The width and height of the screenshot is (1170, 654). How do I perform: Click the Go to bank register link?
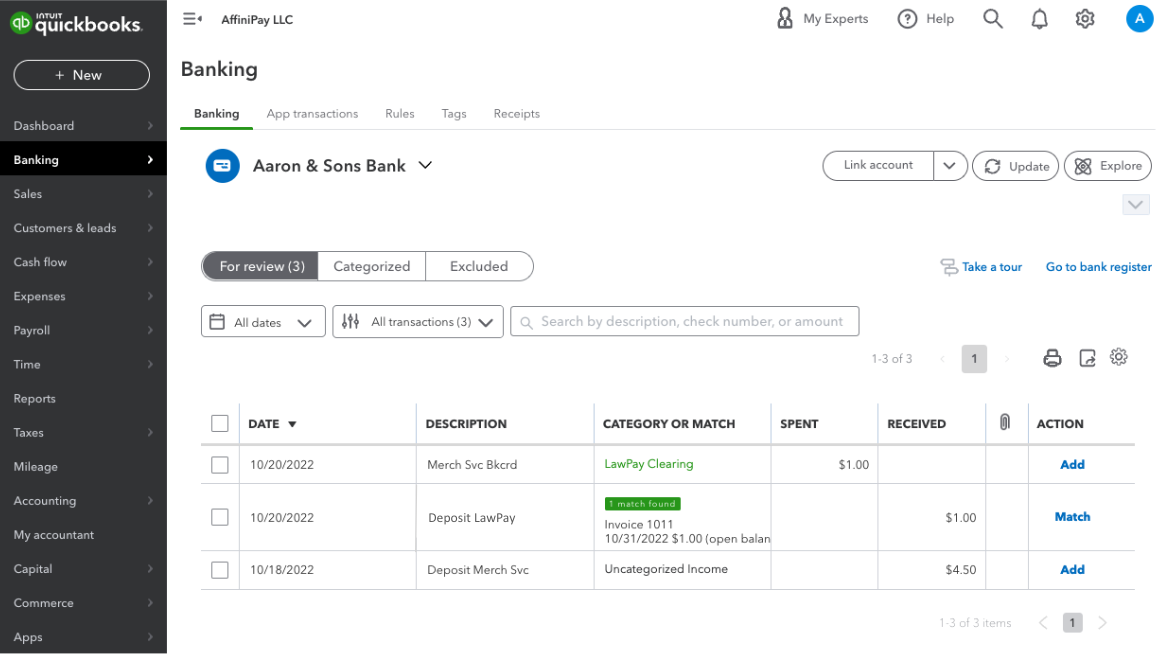pos(1098,267)
